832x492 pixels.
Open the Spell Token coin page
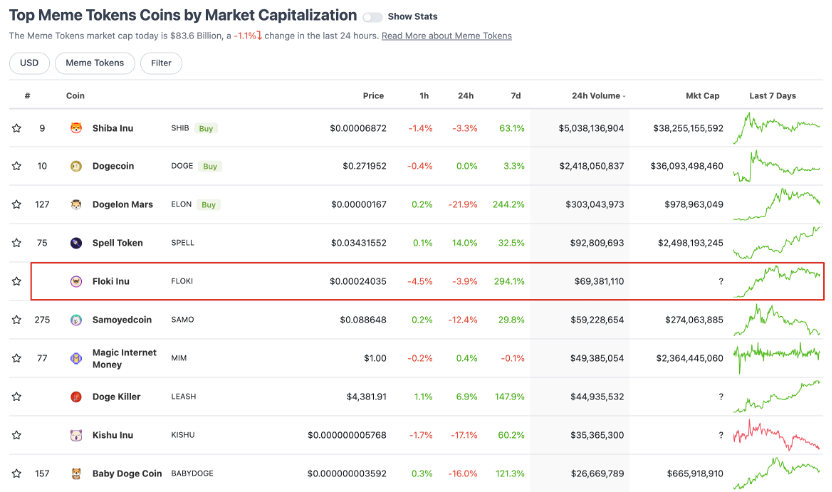(117, 243)
